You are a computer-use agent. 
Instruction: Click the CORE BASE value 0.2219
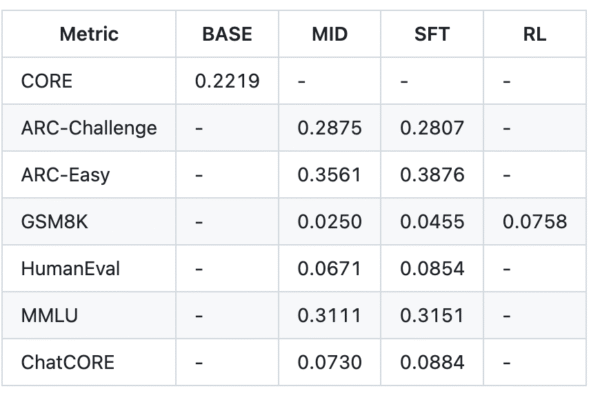tap(227, 81)
